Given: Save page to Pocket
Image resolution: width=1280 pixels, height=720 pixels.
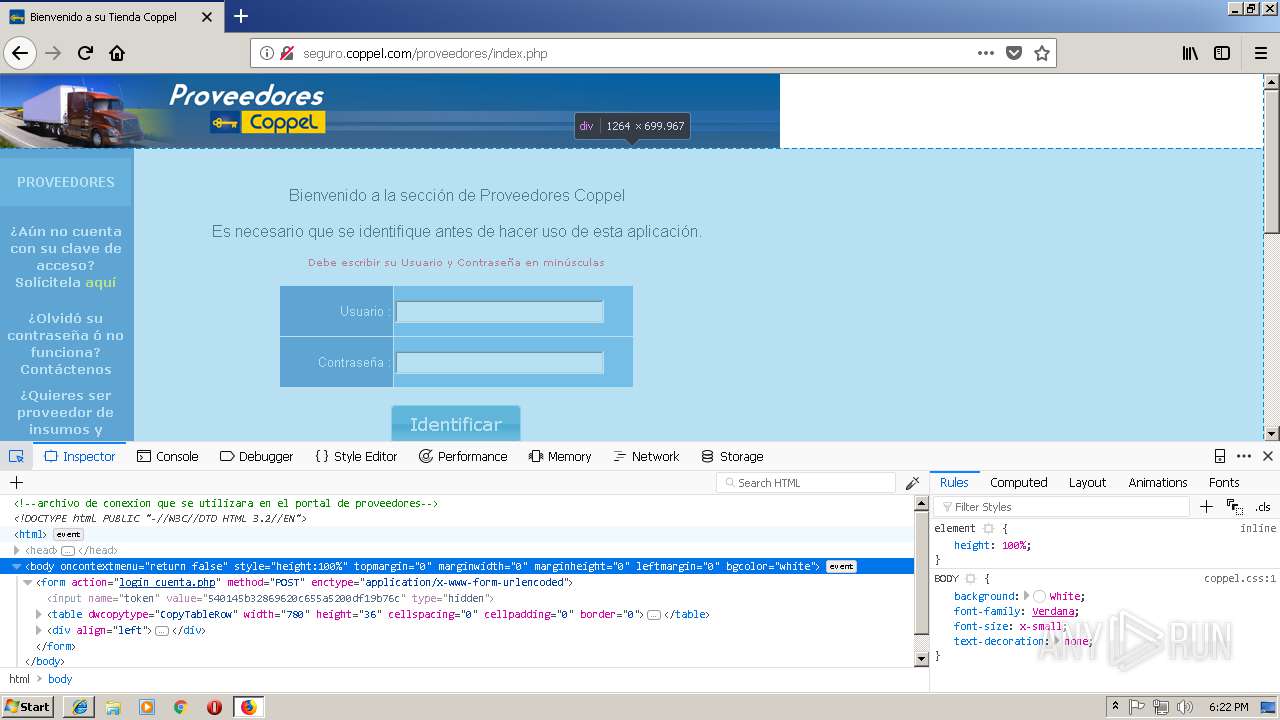Looking at the screenshot, I should click(x=1014, y=53).
